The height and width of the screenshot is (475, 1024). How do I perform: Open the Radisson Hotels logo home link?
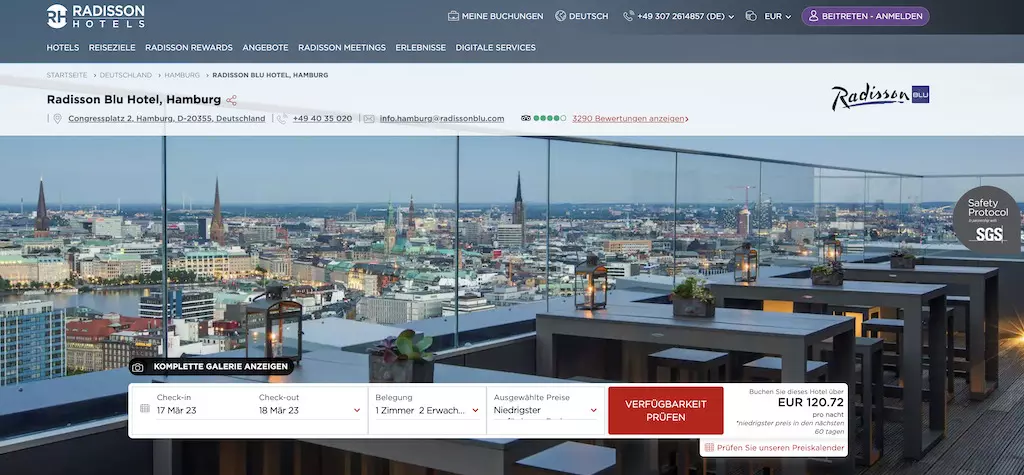click(95, 16)
